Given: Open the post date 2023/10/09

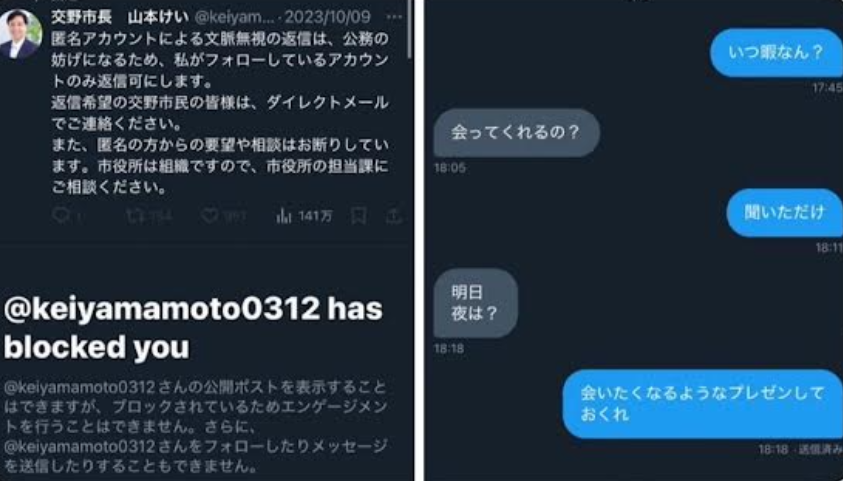Looking at the screenshot, I should pos(327,17).
